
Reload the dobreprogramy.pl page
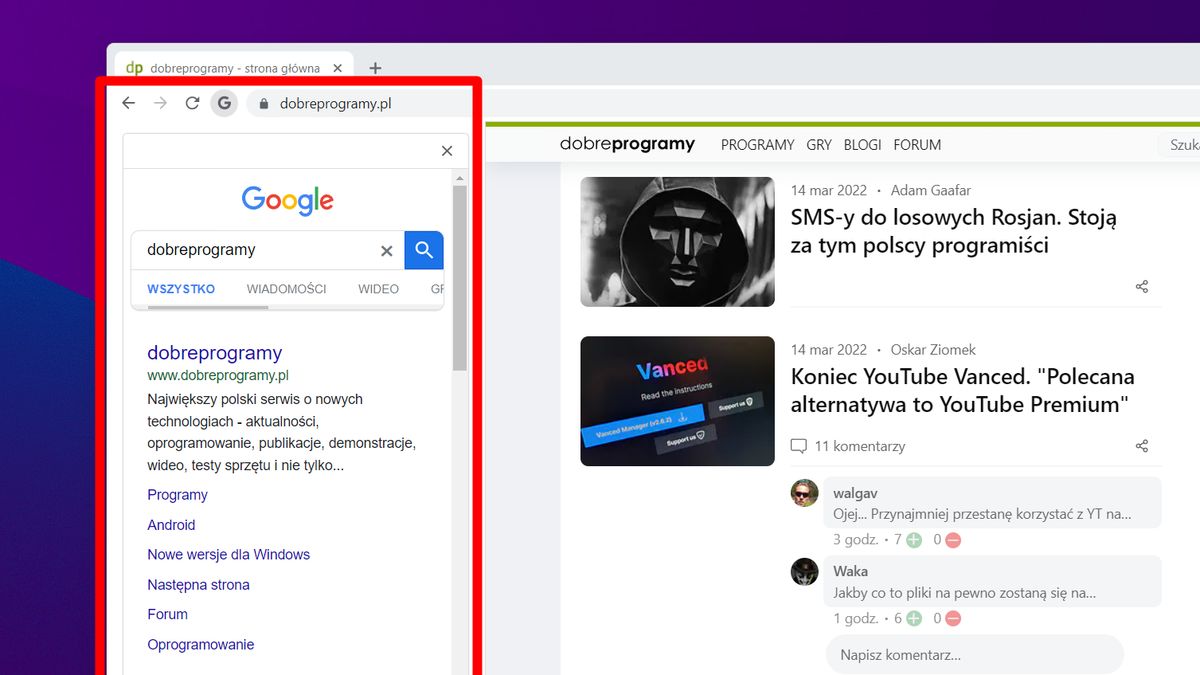(192, 103)
